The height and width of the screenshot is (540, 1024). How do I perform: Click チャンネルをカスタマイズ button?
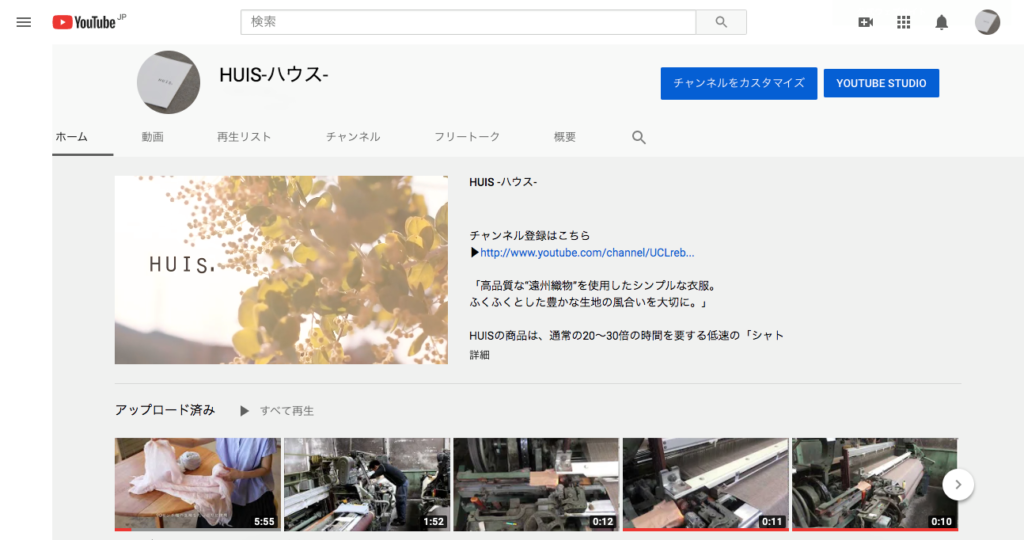coord(739,83)
